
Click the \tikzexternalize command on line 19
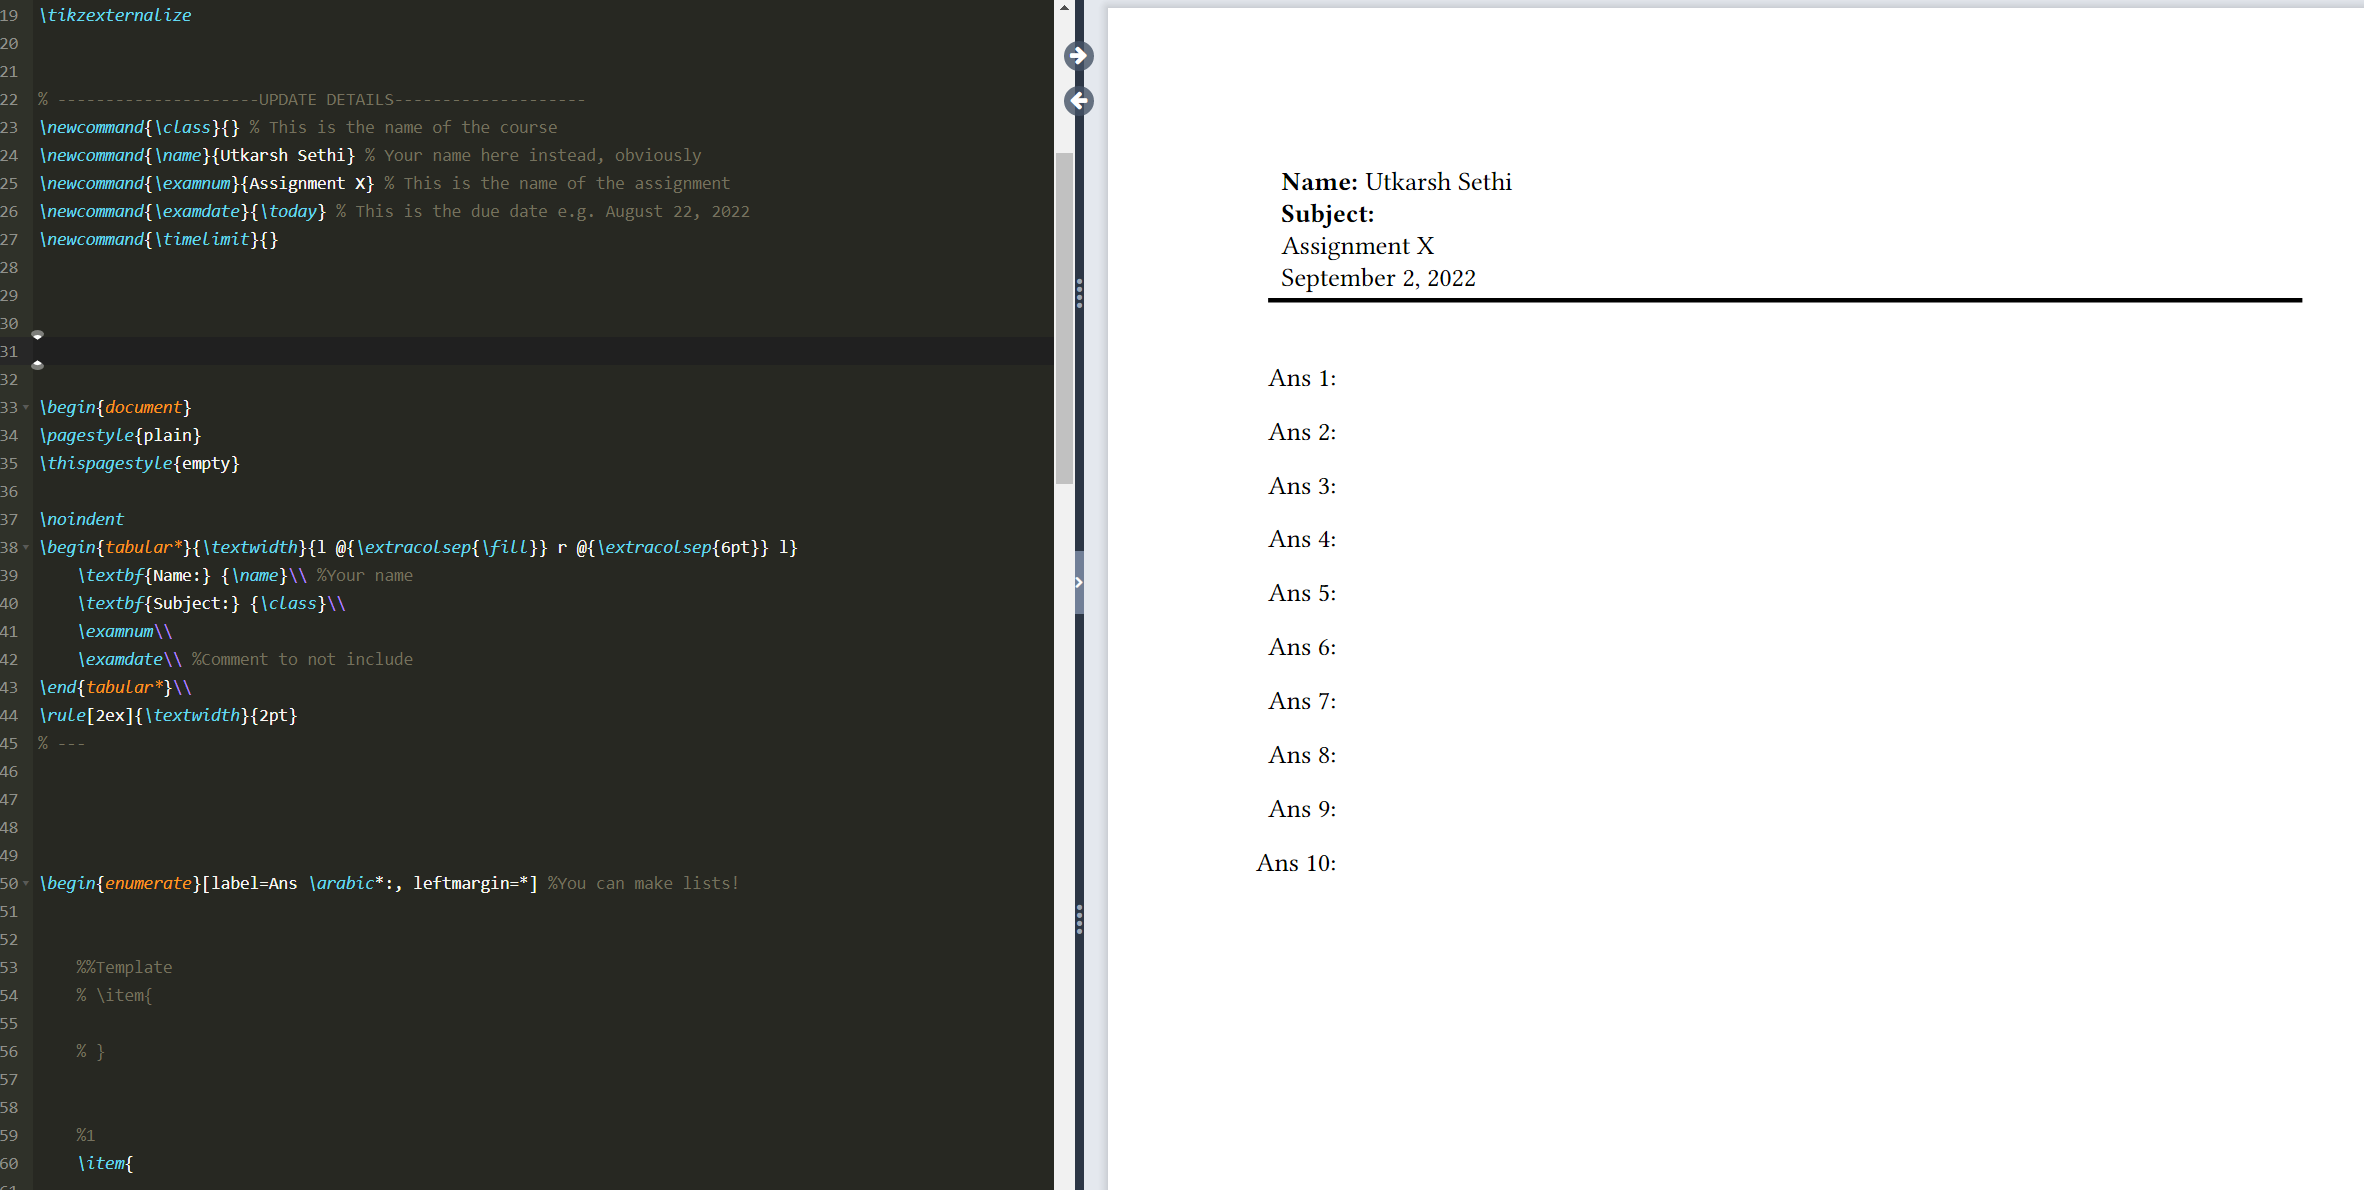click(115, 15)
